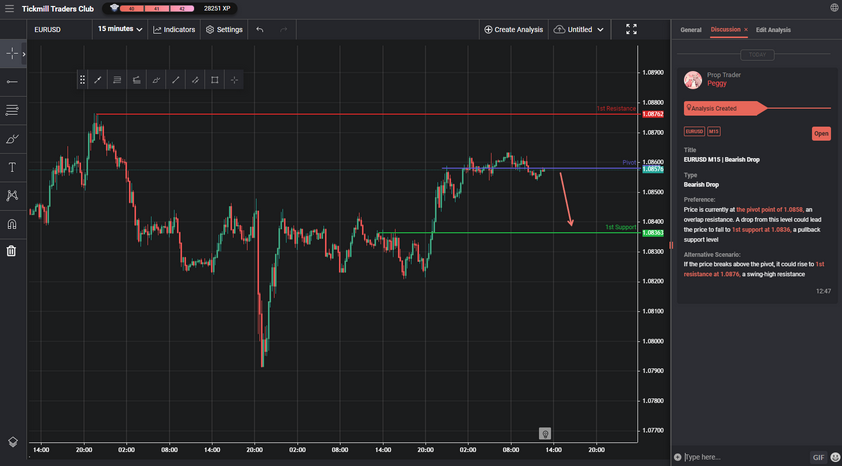Click the 1st Support price label 1.08363
The image size is (842, 466).
(x=652, y=233)
